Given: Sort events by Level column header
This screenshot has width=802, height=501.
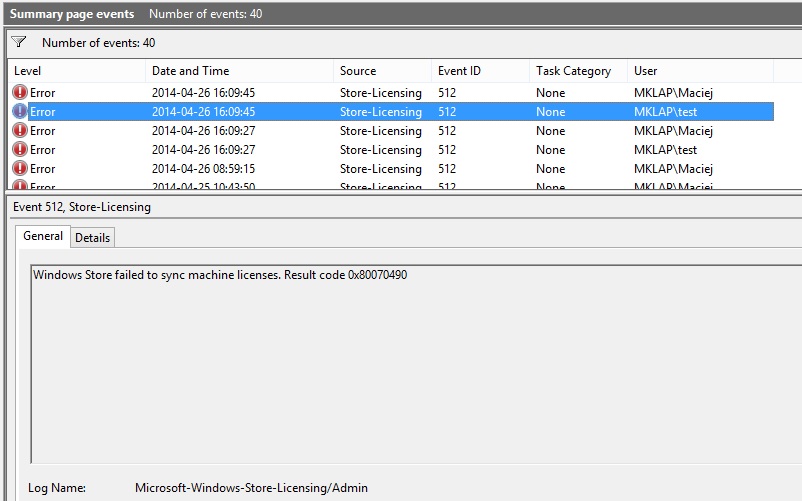Looking at the screenshot, I should [77, 71].
